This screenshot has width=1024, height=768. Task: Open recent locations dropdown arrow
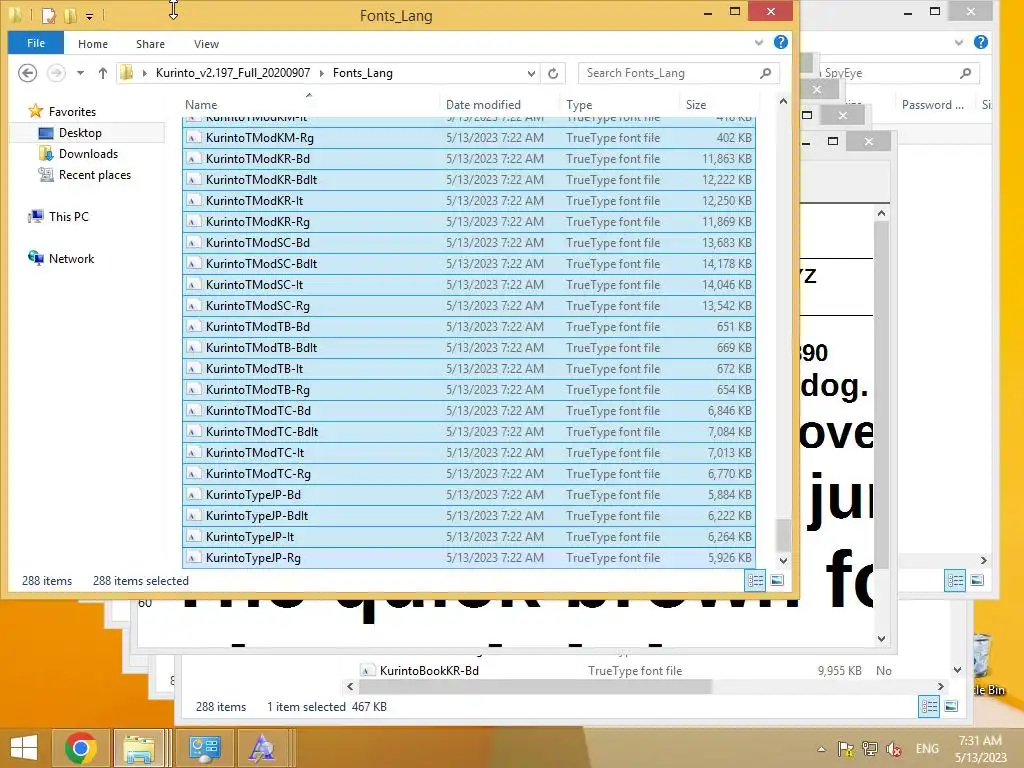80,73
